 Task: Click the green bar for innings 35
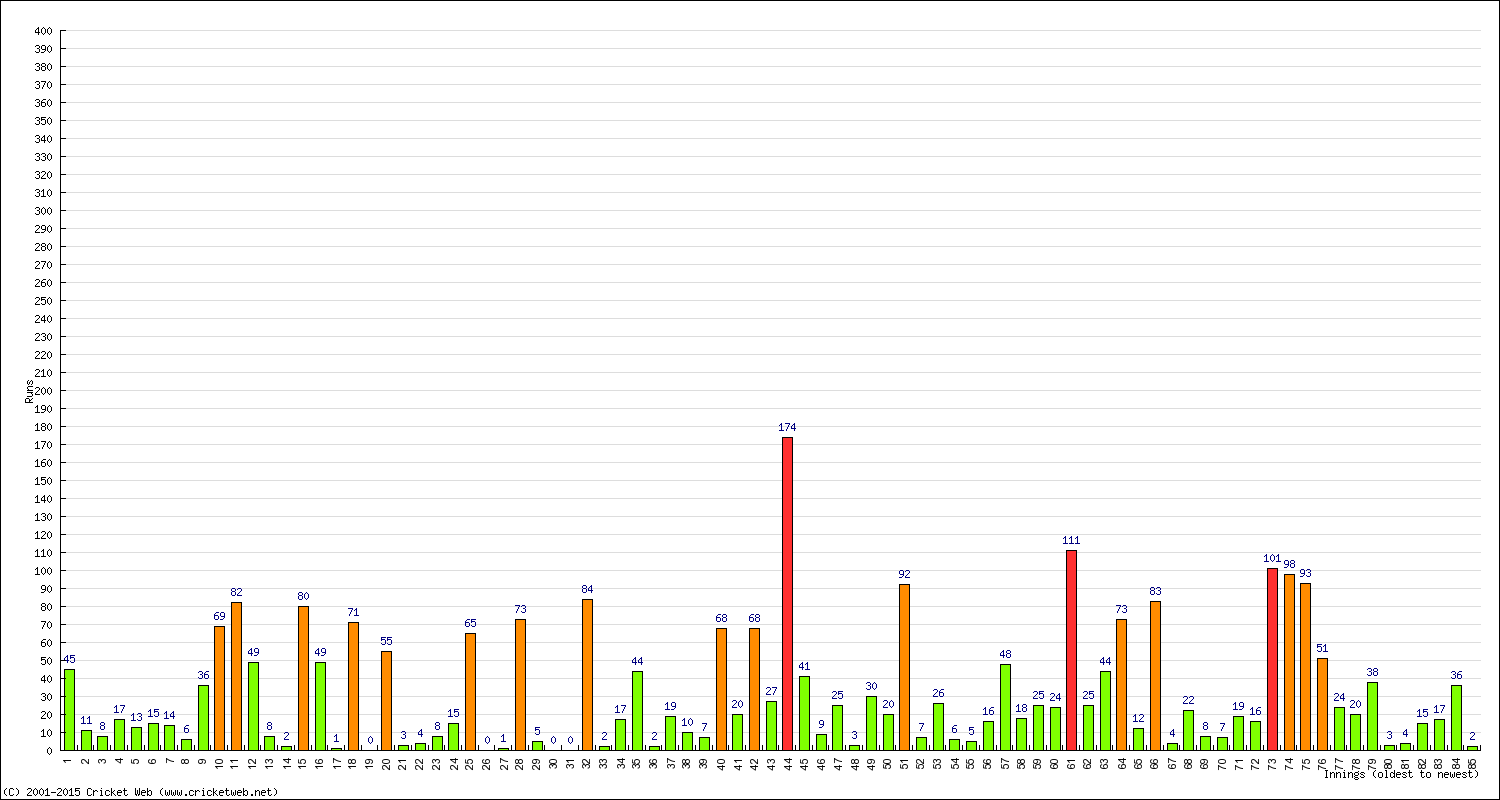coord(637,711)
